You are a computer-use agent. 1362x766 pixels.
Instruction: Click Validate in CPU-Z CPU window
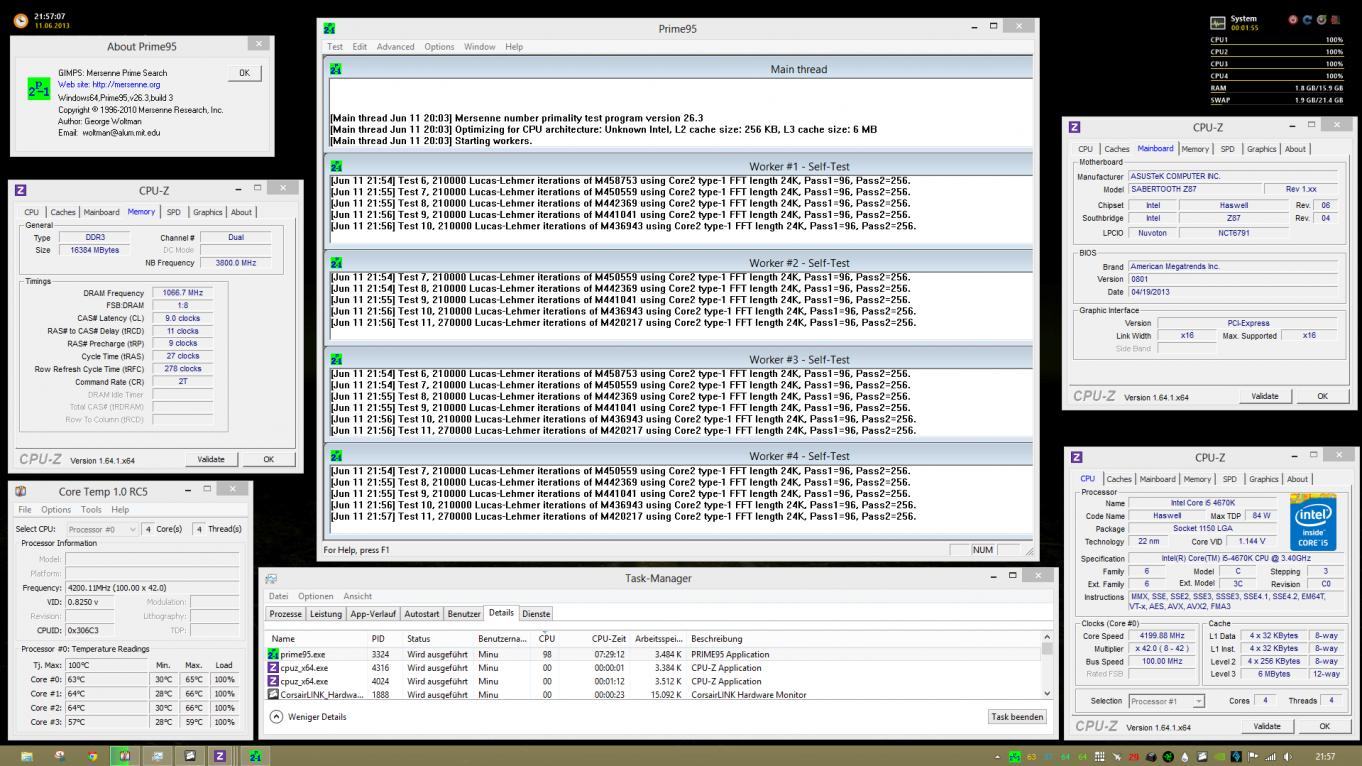(1267, 726)
